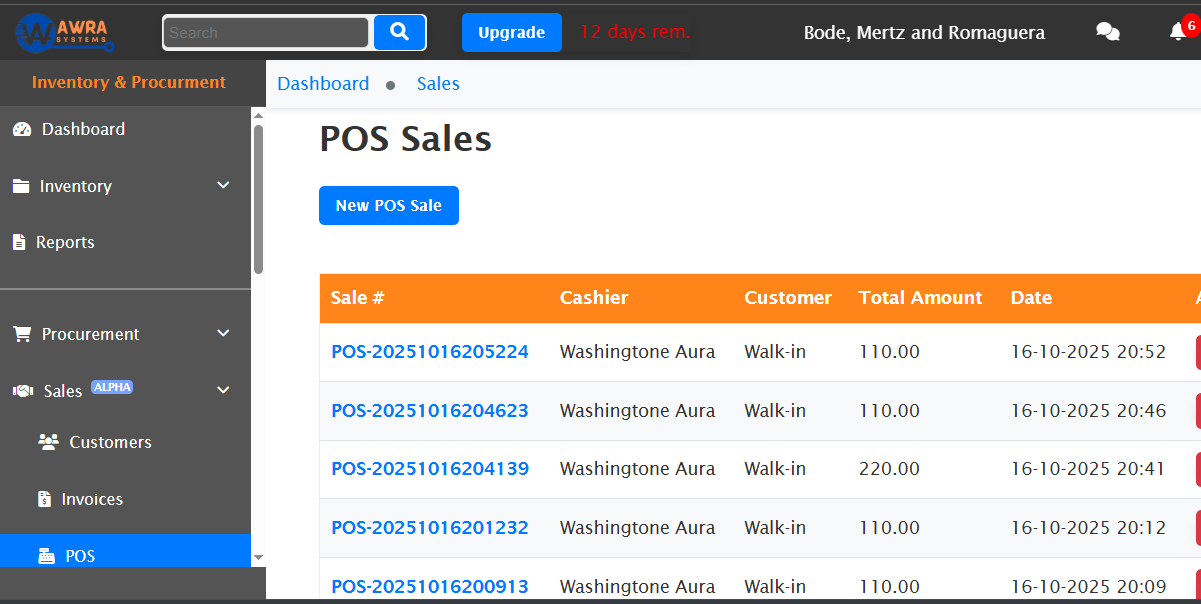Expand the Inventory menu chevron
This screenshot has width=1201, height=604.
point(222,185)
